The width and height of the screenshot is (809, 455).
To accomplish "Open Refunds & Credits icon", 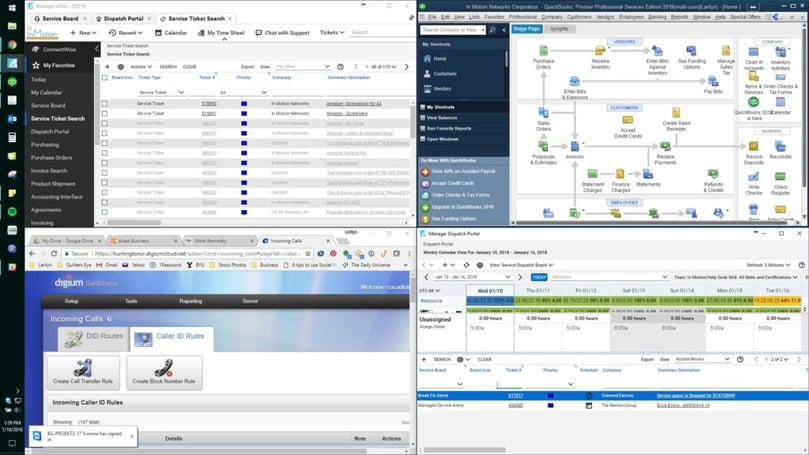I will [x=713, y=174].
